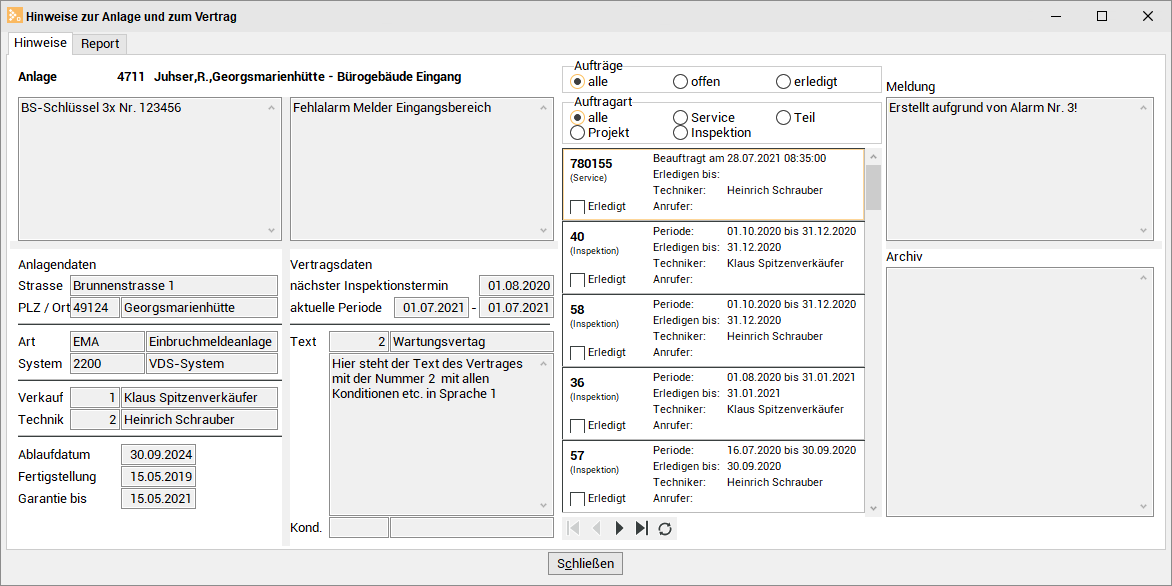Viewport: 1172px width, 586px height.
Task: Click order list scrollbar thumb
Action: click(872, 187)
